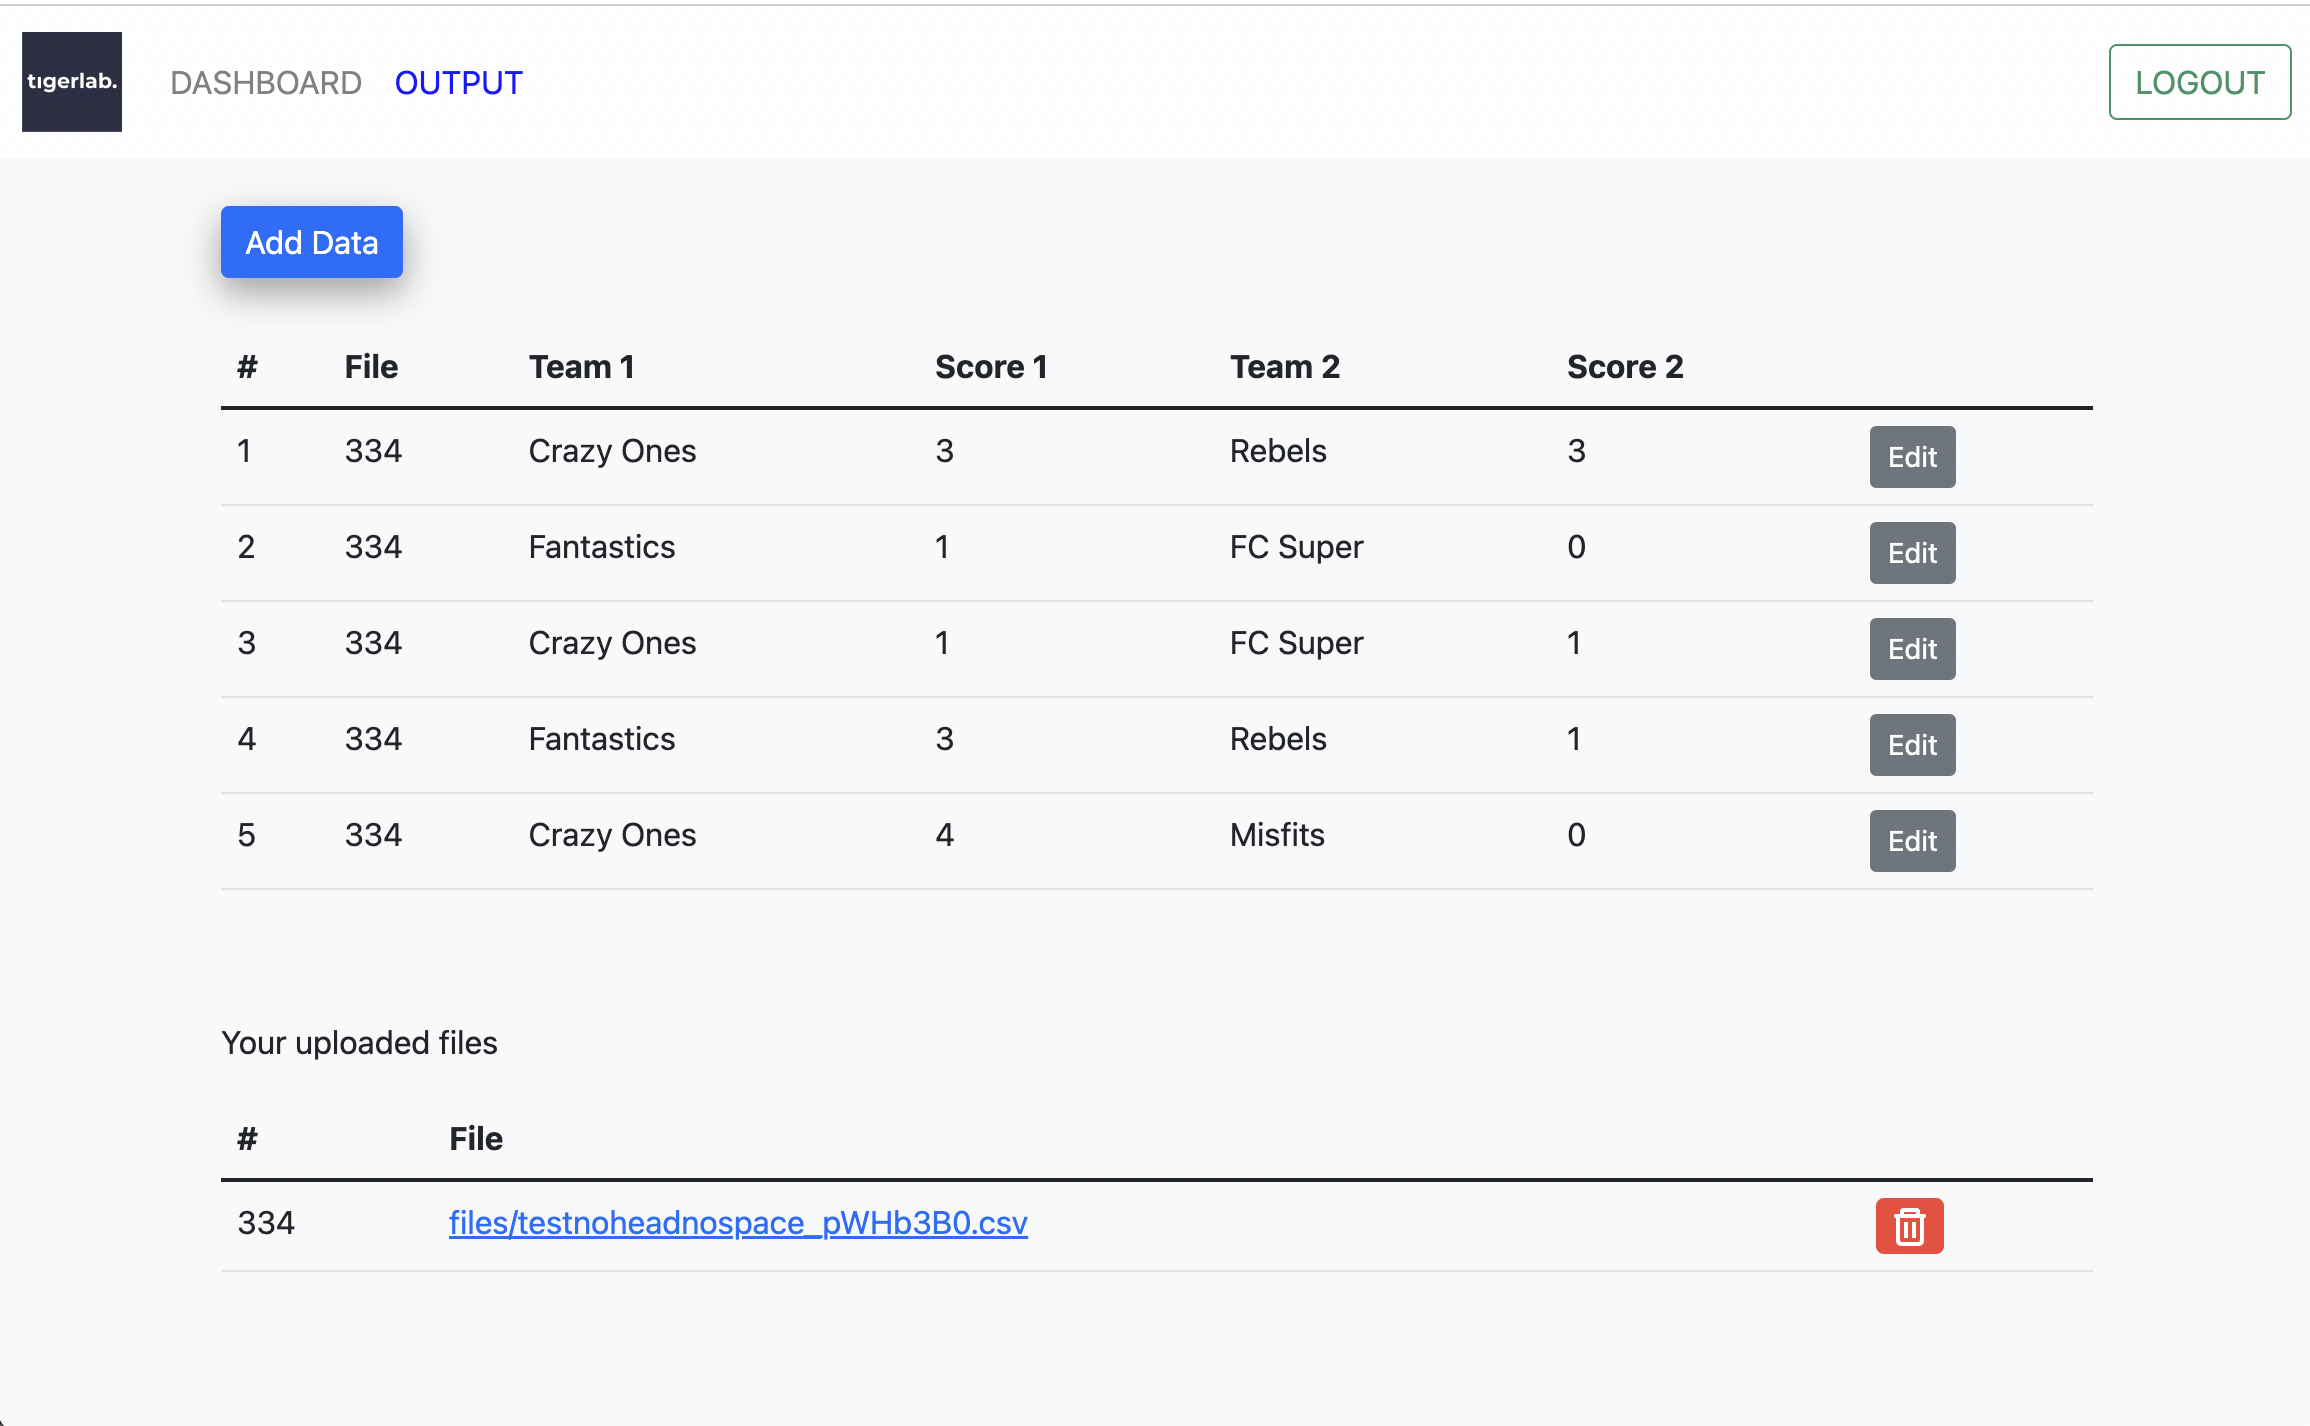Click the Score 2 column header
Screen dimensions: 2310x1426
1625,367
